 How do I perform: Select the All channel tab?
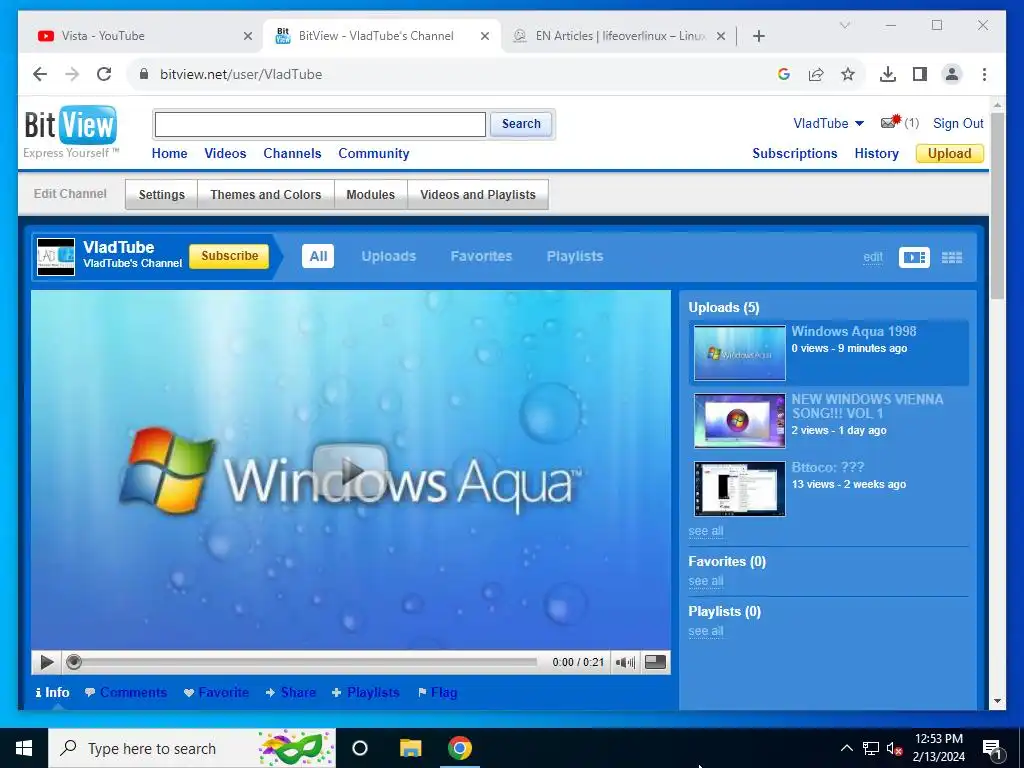(318, 256)
